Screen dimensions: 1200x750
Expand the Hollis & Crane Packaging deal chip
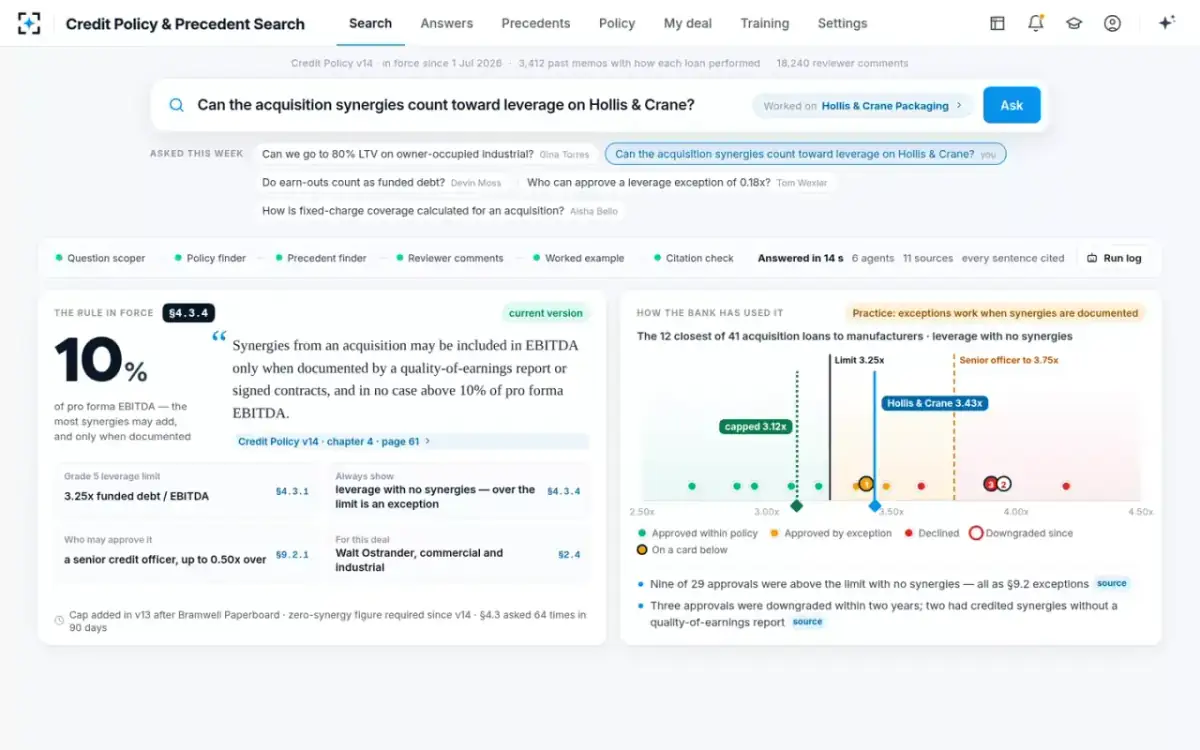point(862,105)
